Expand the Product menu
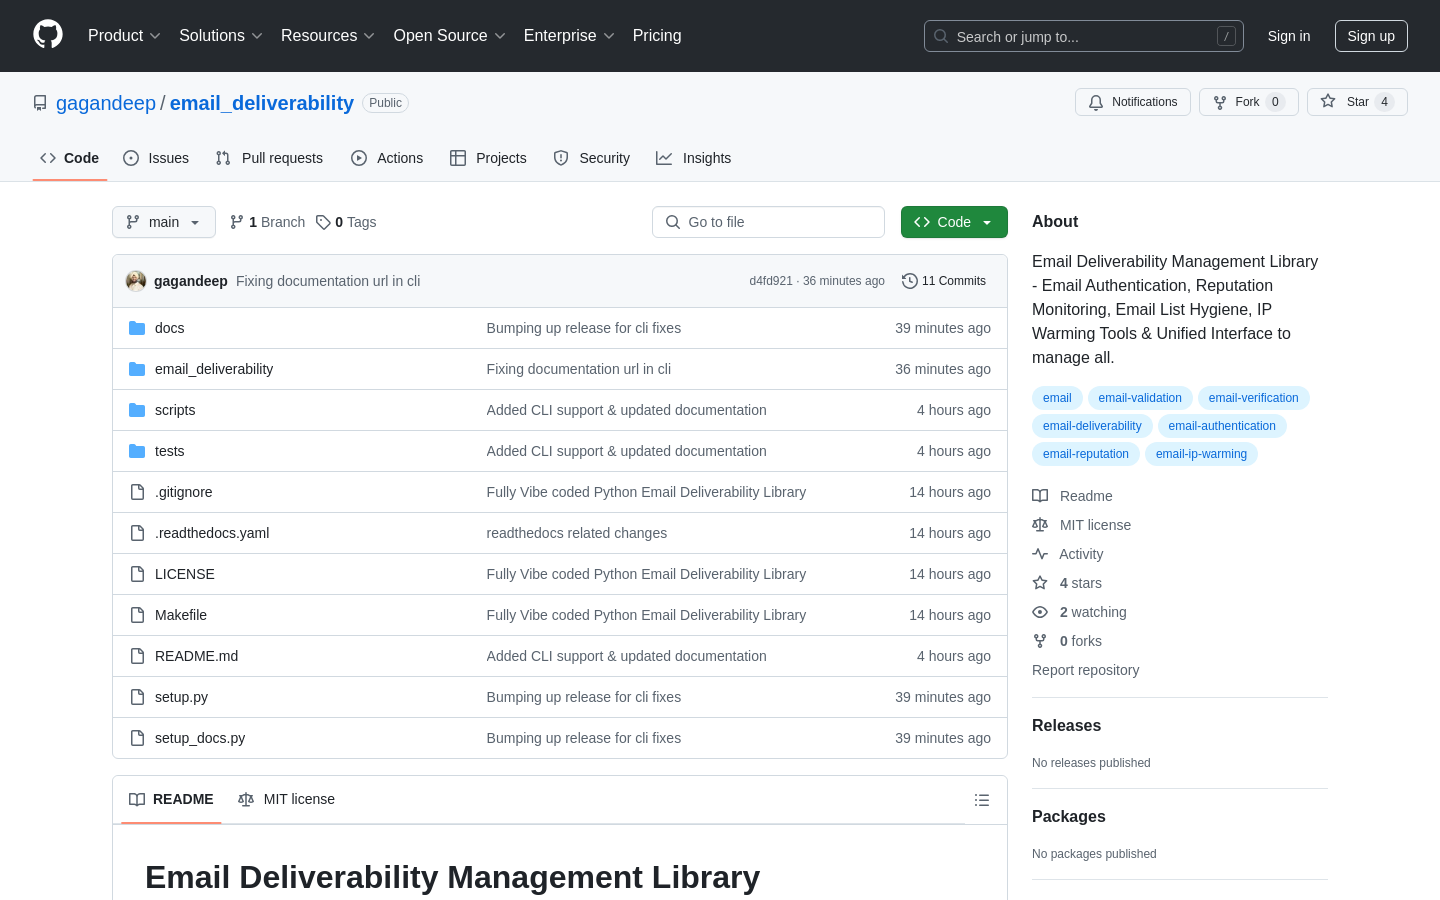The height and width of the screenshot is (900, 1440). point(124,36)
